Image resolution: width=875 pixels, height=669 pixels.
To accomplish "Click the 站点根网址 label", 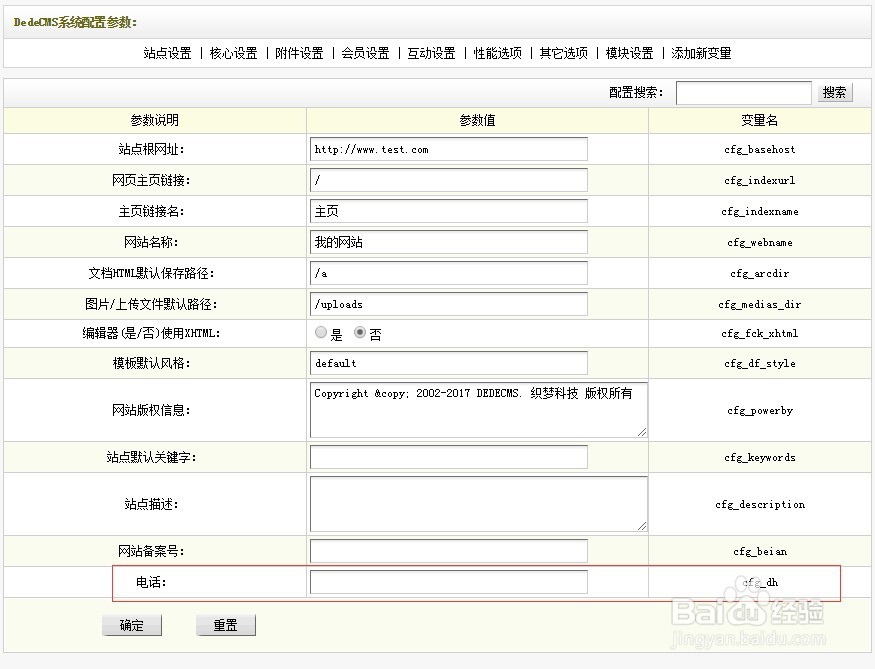I will click(151, 149).
